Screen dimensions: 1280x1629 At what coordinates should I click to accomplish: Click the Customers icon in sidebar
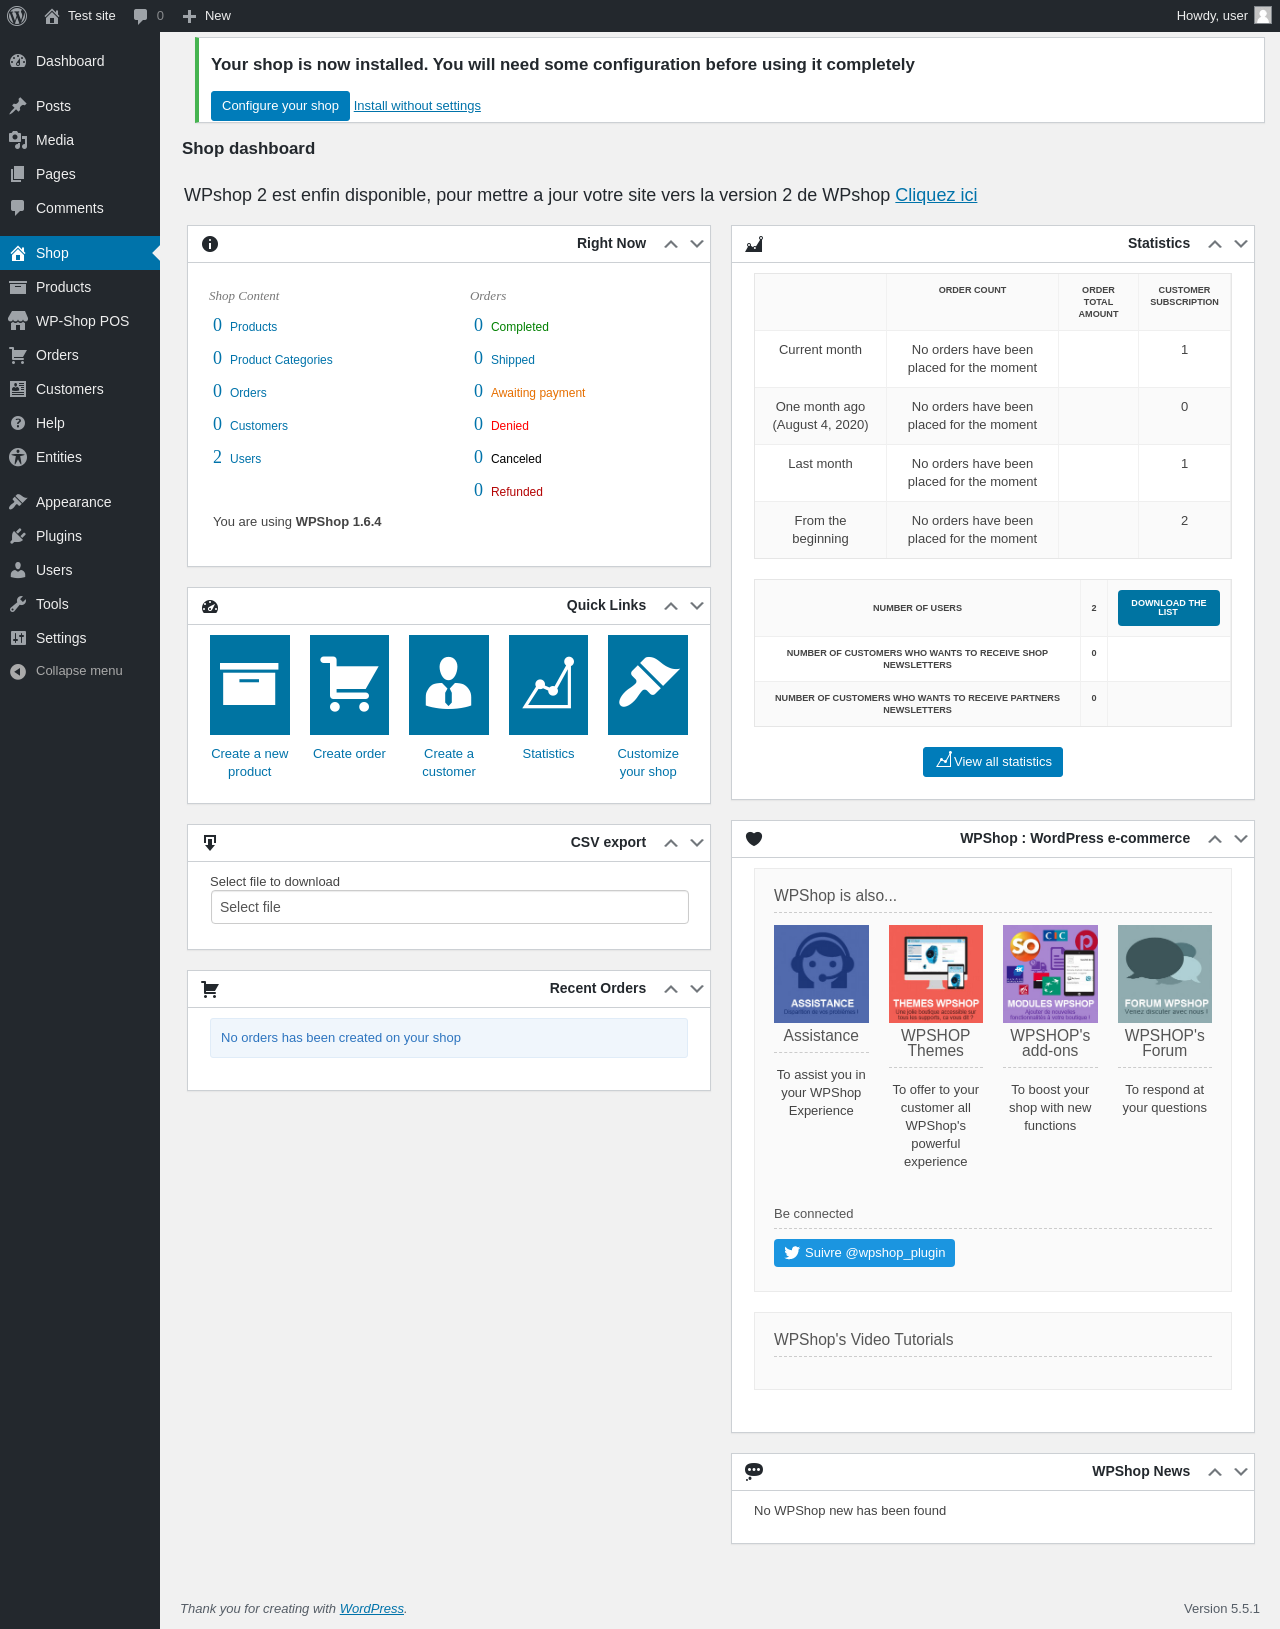[18, 389]
